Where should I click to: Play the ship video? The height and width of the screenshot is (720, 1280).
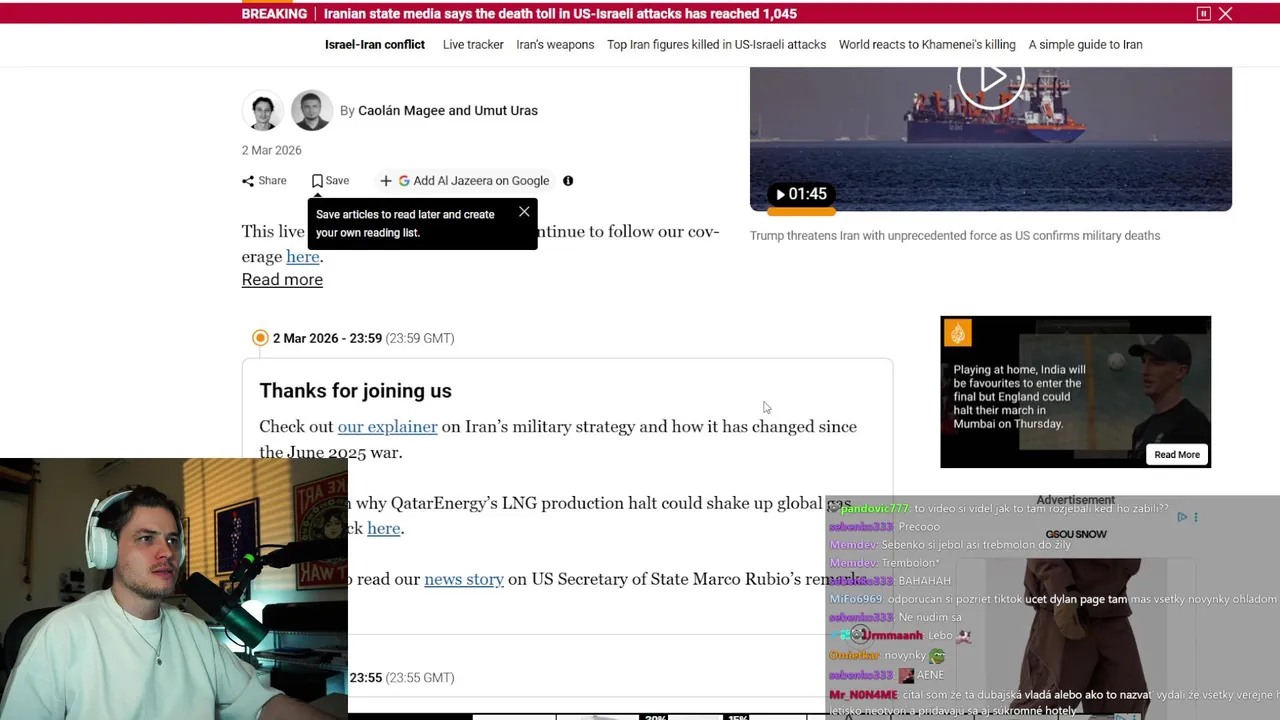991,77
